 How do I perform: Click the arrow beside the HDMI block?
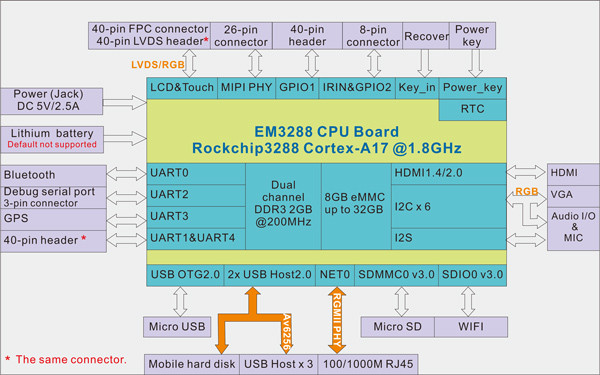pos(526,172)
